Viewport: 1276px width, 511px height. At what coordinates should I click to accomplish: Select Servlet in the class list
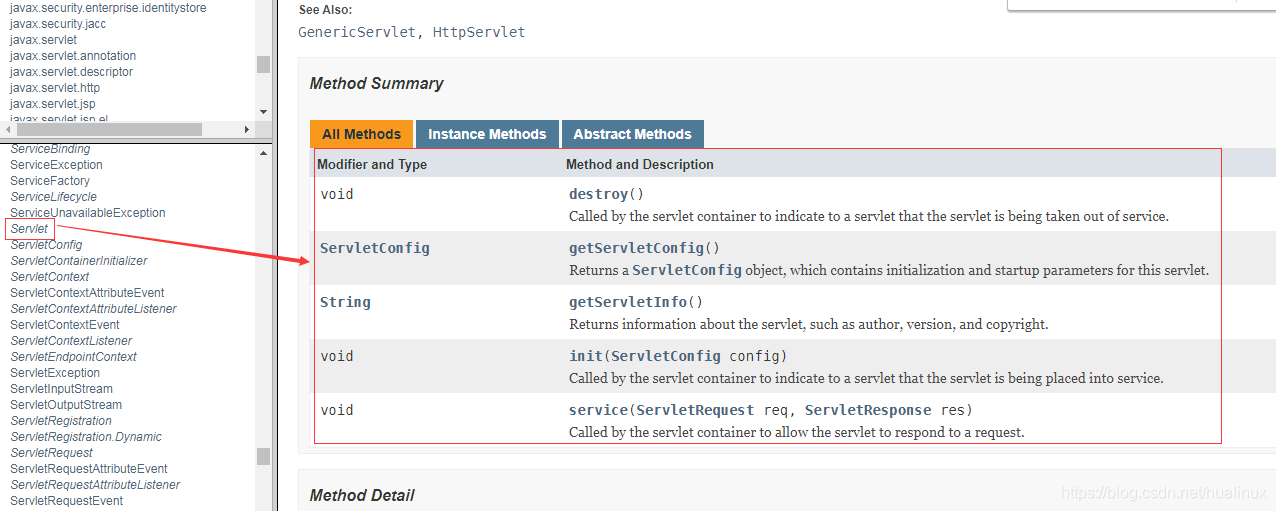29,229
